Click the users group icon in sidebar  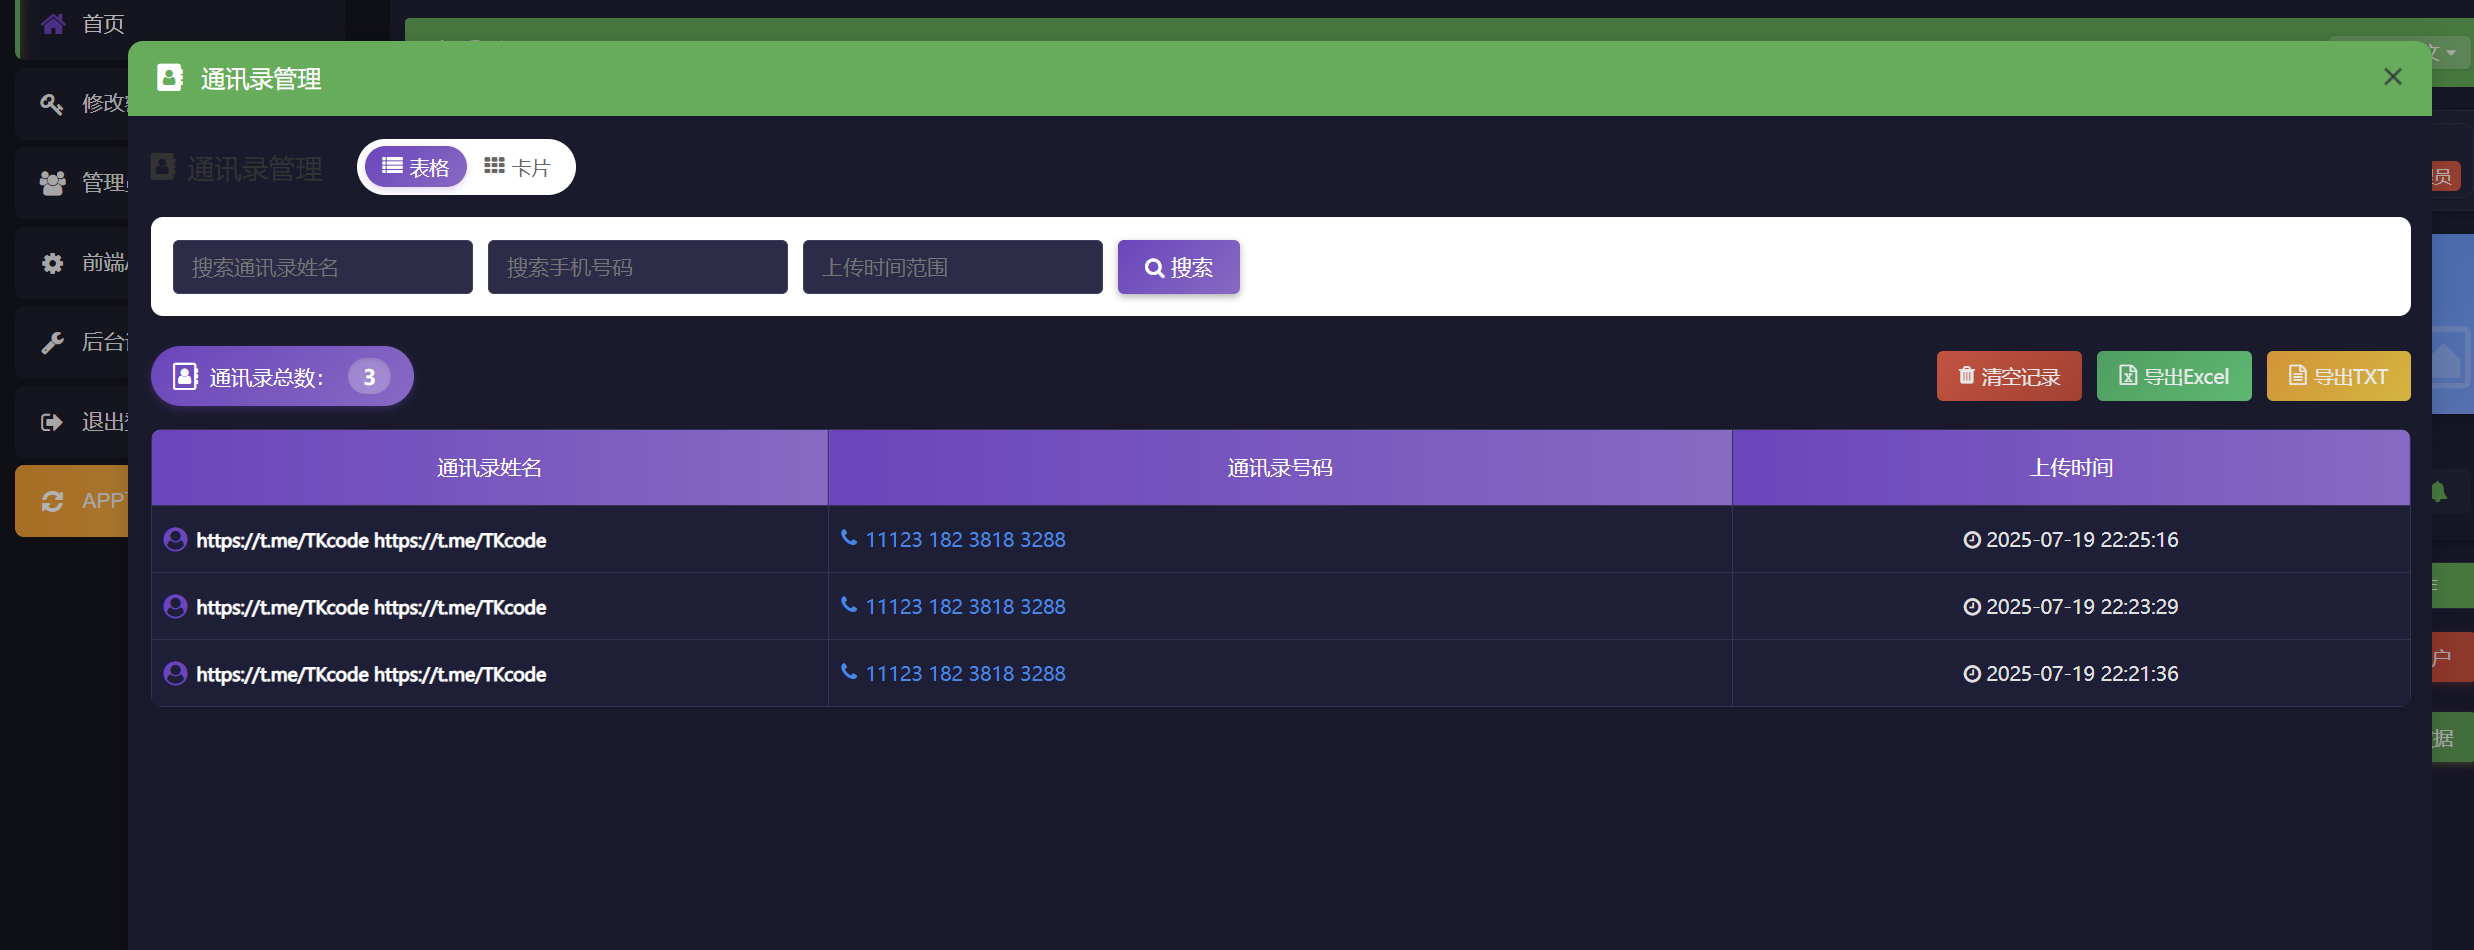[52, 183]
